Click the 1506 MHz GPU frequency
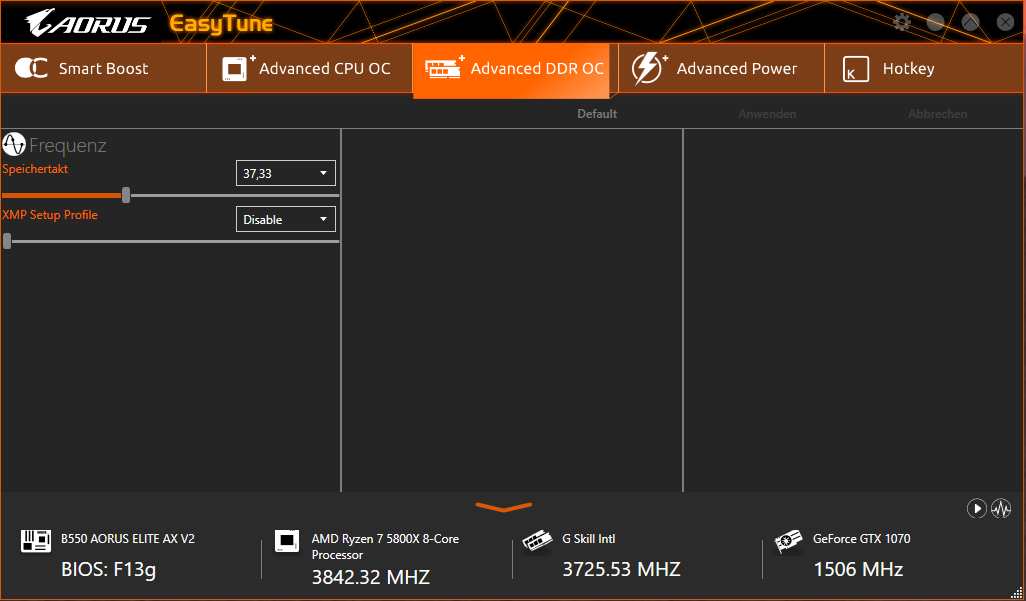This screenshot has width=1026, height=601. (x=858, y=570)
